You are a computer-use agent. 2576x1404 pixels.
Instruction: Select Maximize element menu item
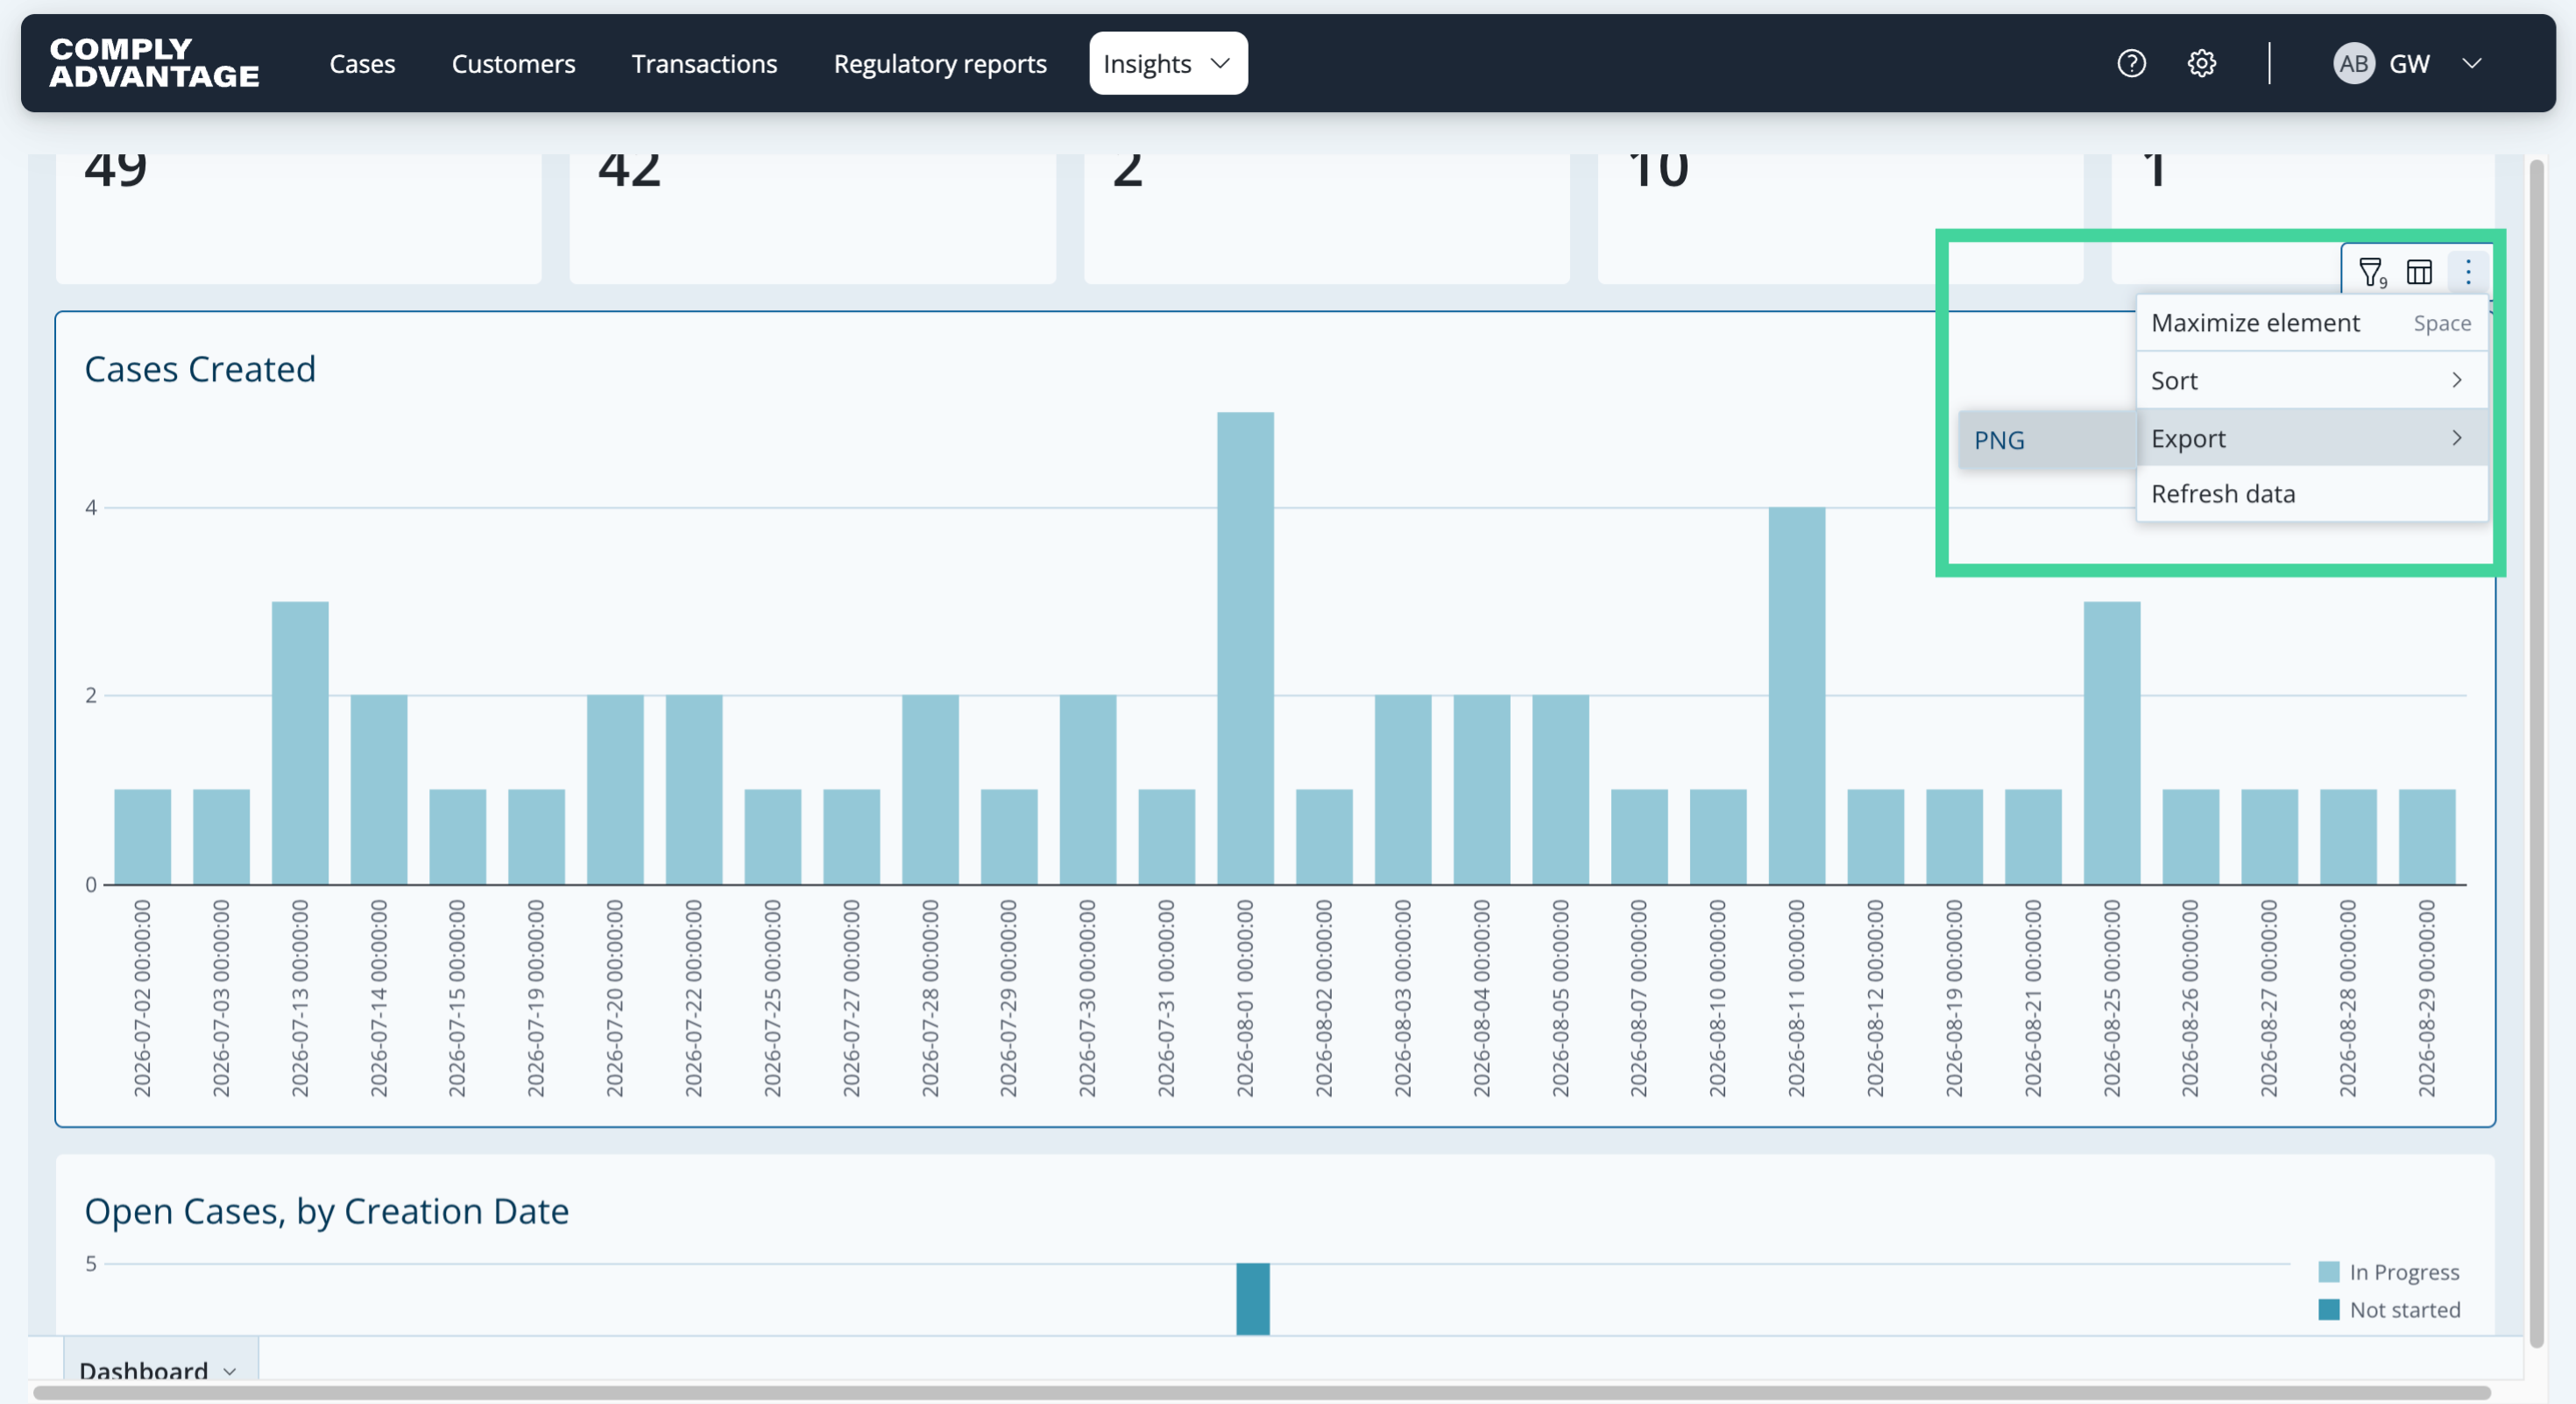2311,323
